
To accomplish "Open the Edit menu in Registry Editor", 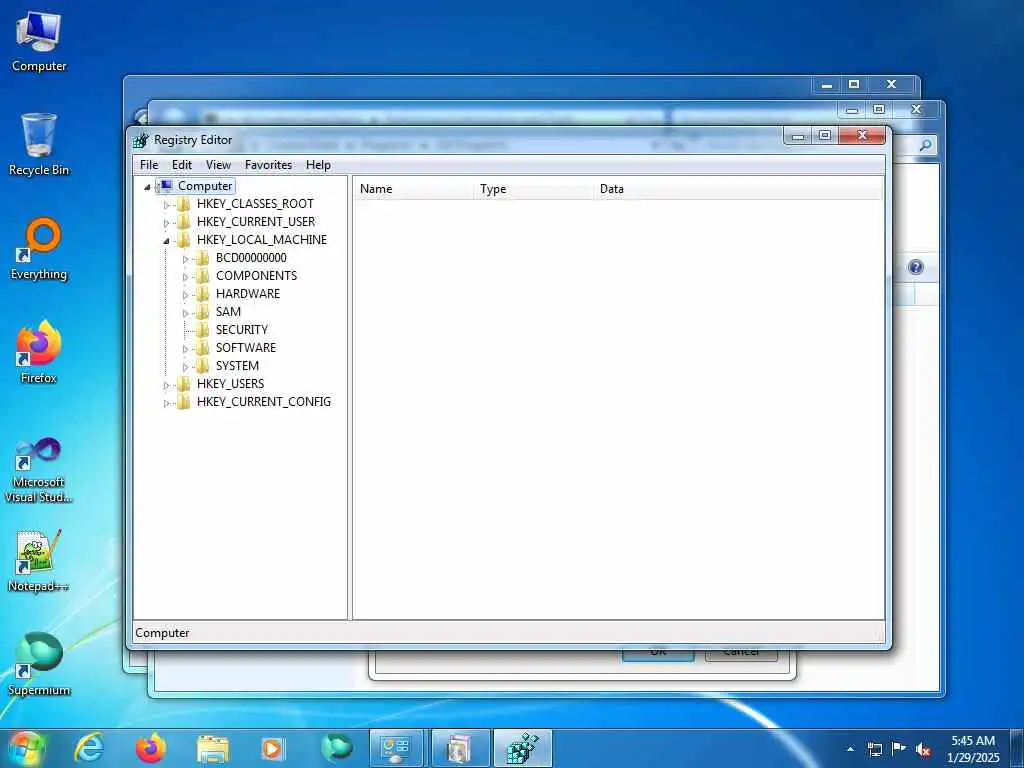I will (182, 165).
